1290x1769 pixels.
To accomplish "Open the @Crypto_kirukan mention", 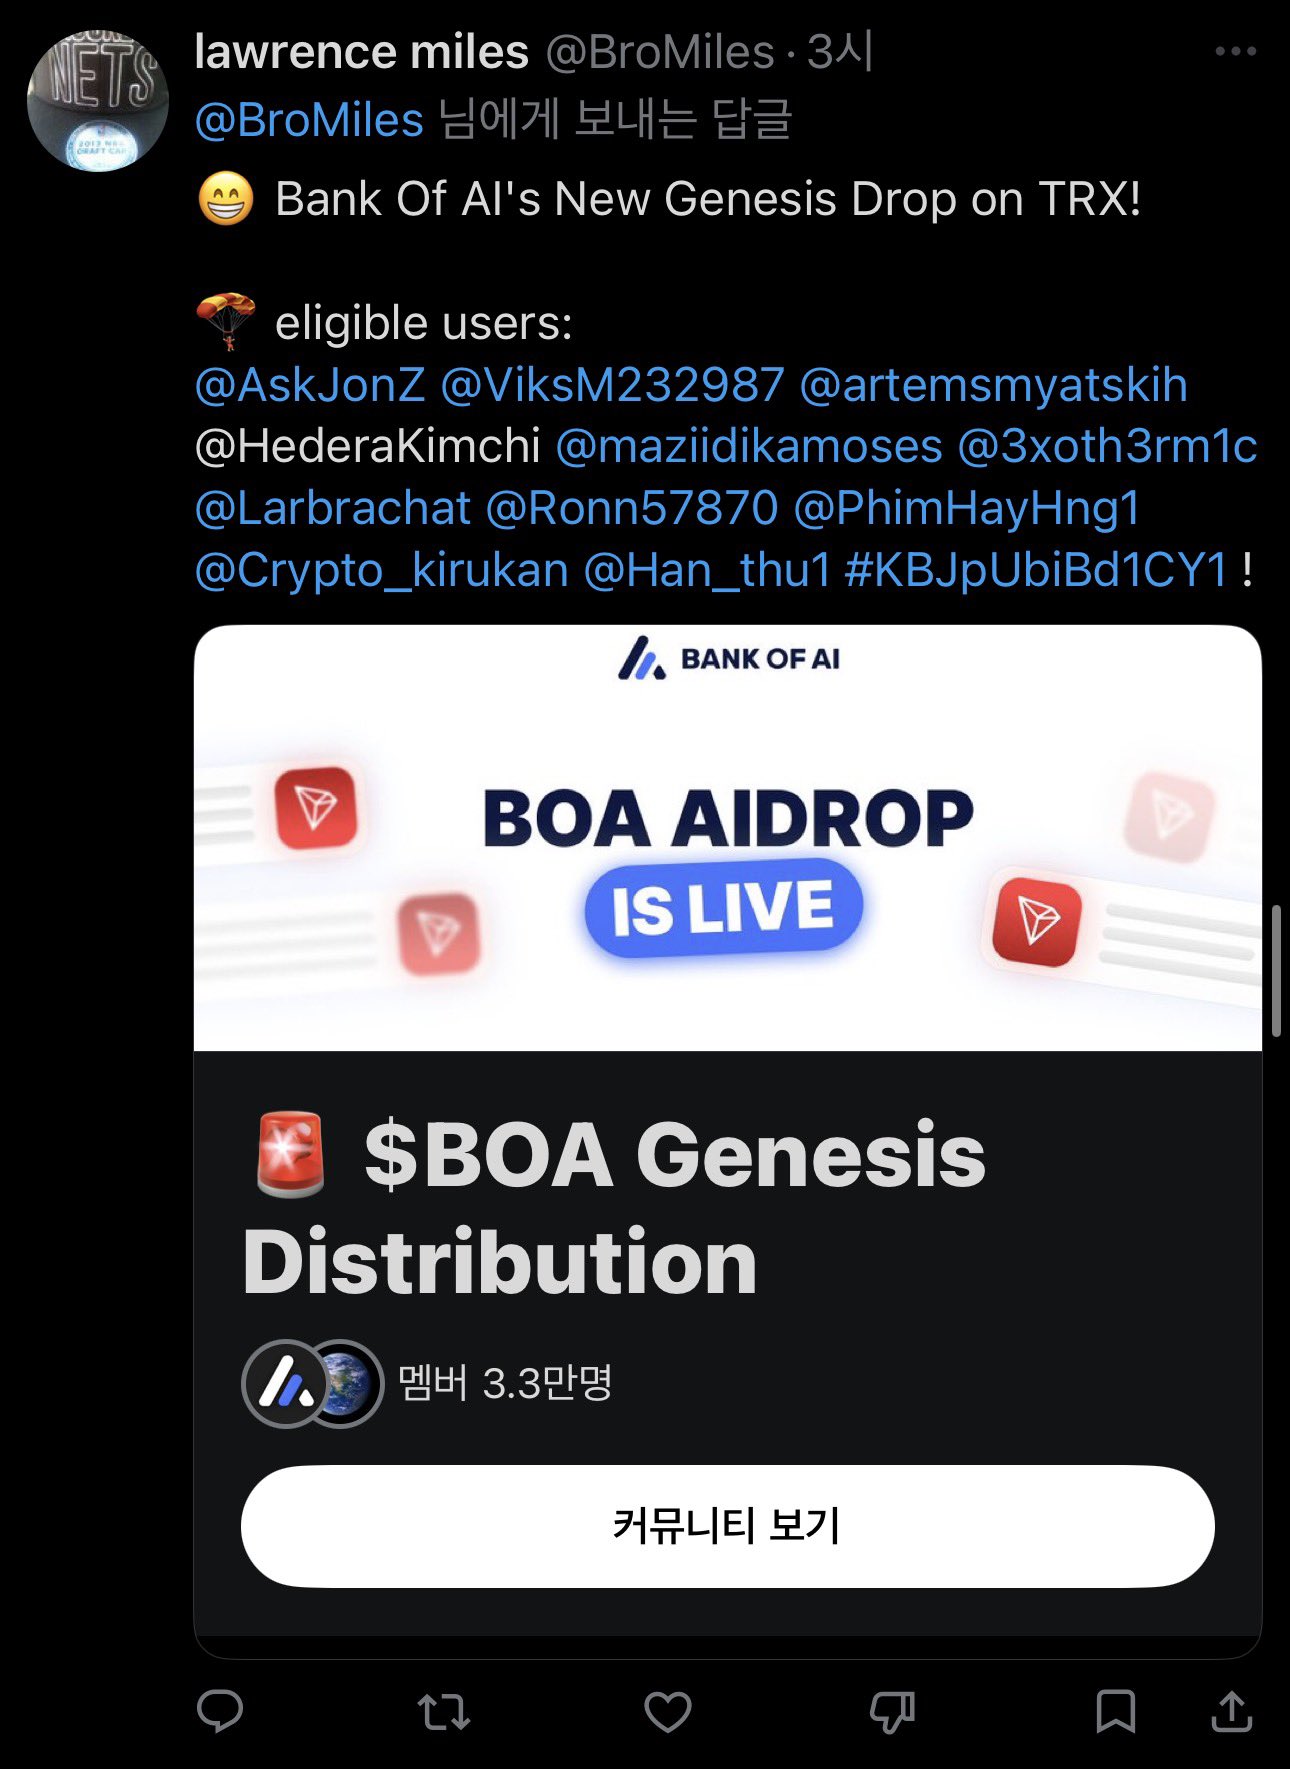I will click(382, 571).
